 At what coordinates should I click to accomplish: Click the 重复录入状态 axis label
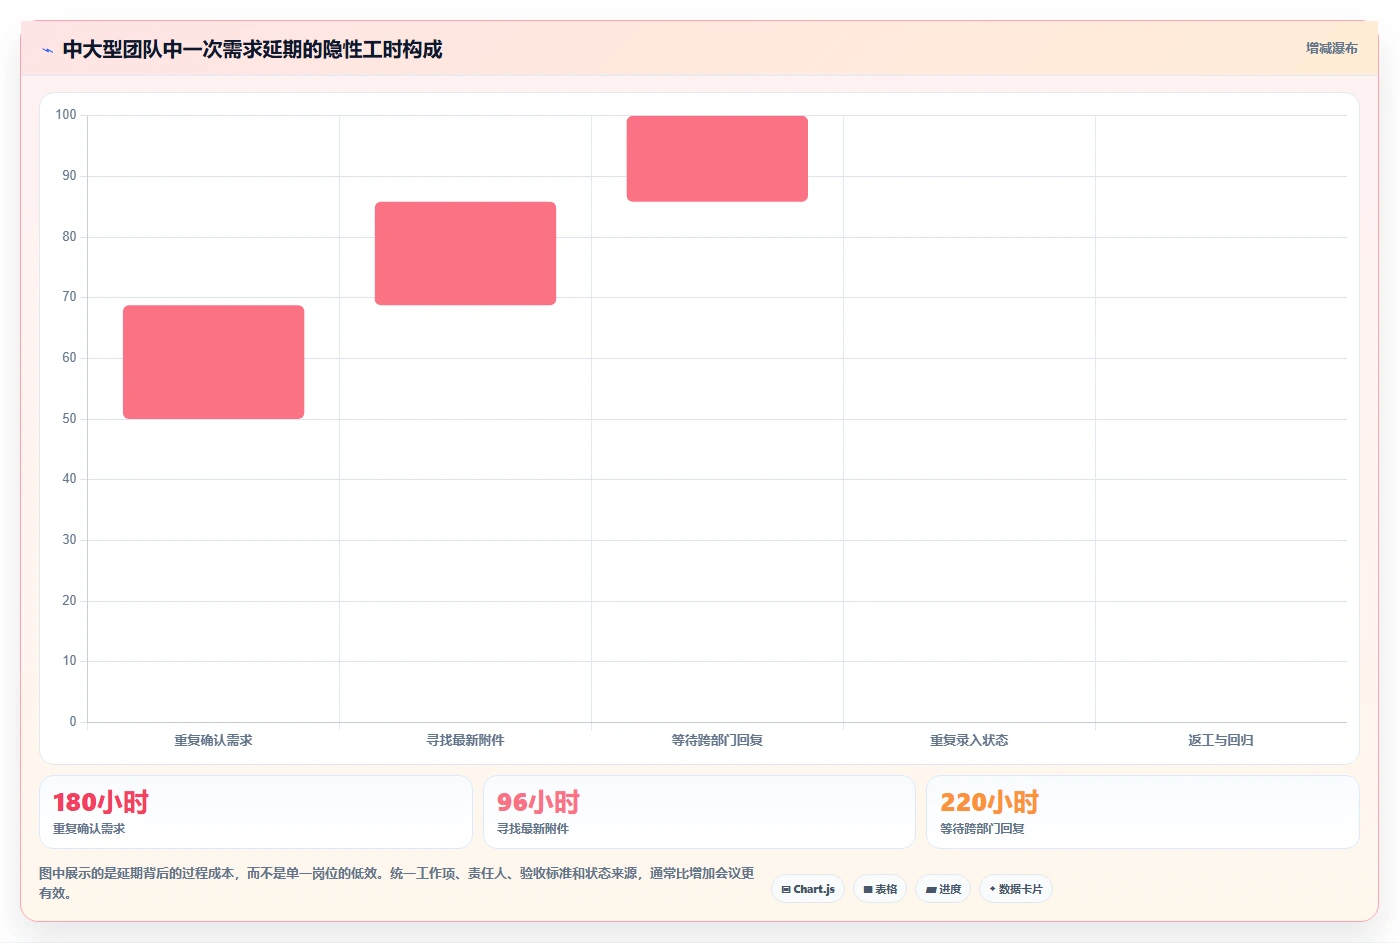969,740
